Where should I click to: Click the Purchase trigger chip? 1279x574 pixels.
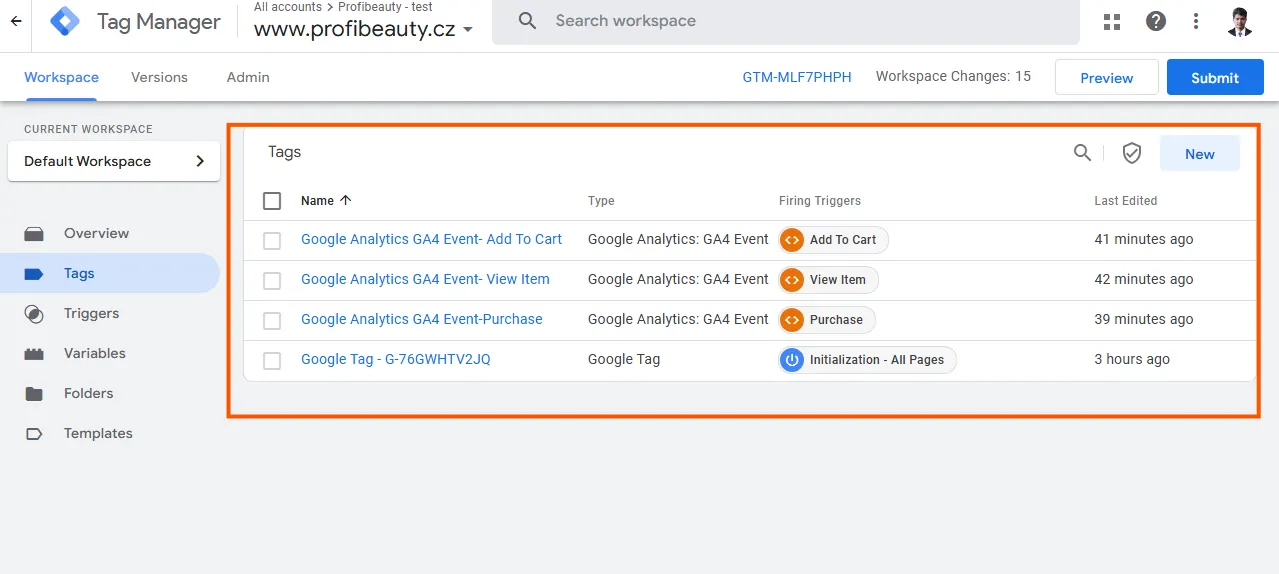coord(827,320)
